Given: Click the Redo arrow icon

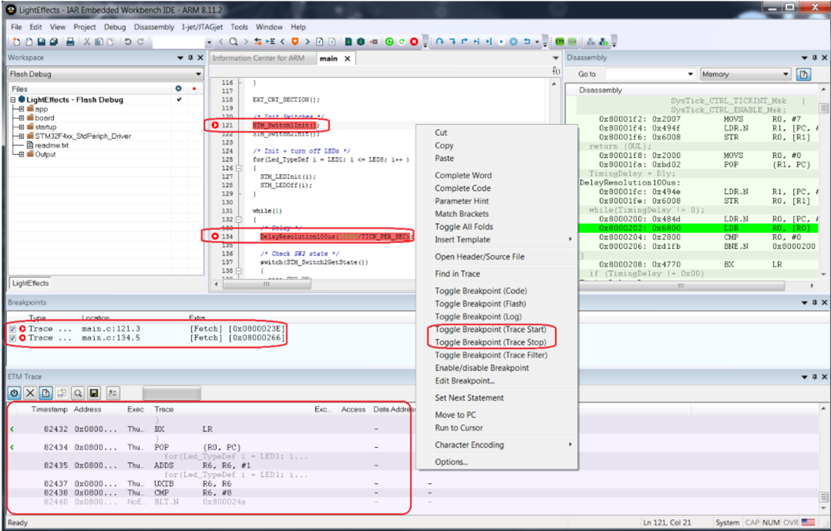Looking at the screenshot, I should click(140, 42).
